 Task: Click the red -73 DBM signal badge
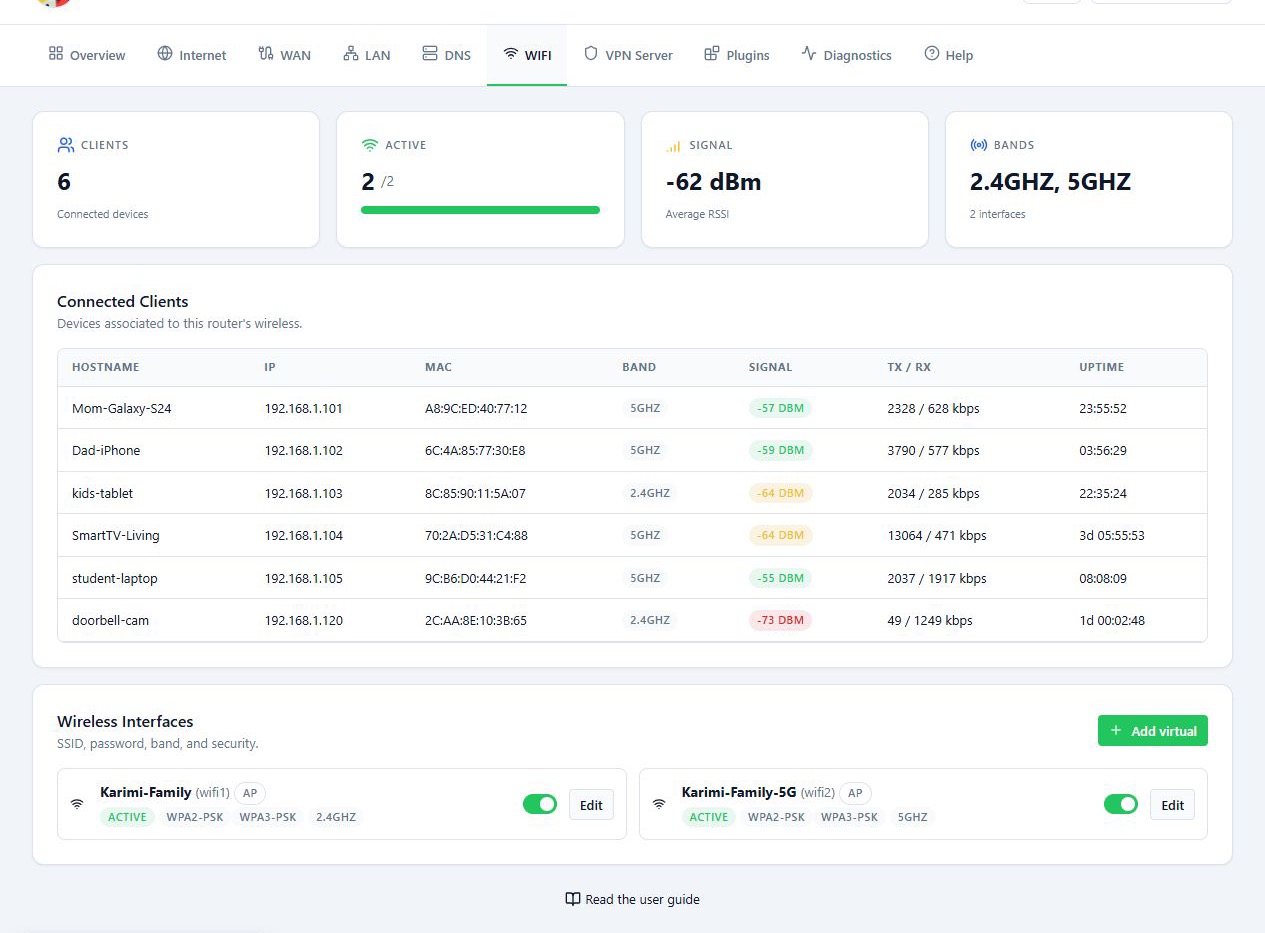781,620
